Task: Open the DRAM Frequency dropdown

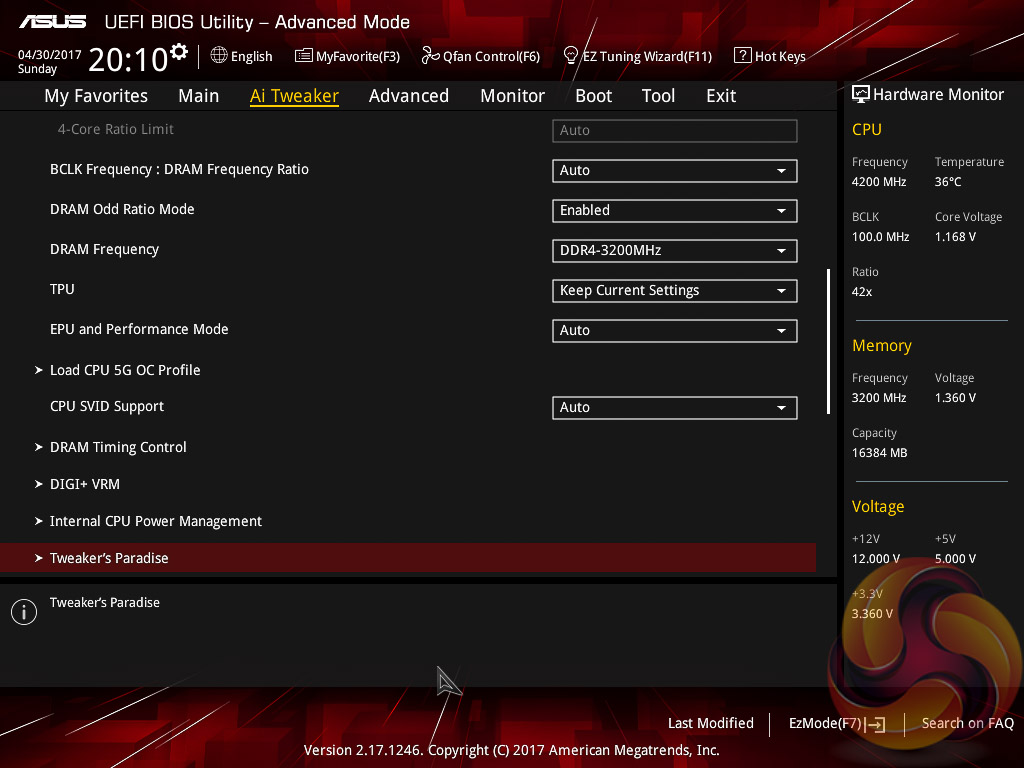Action: pyautogui.click(x=674, y=251)
